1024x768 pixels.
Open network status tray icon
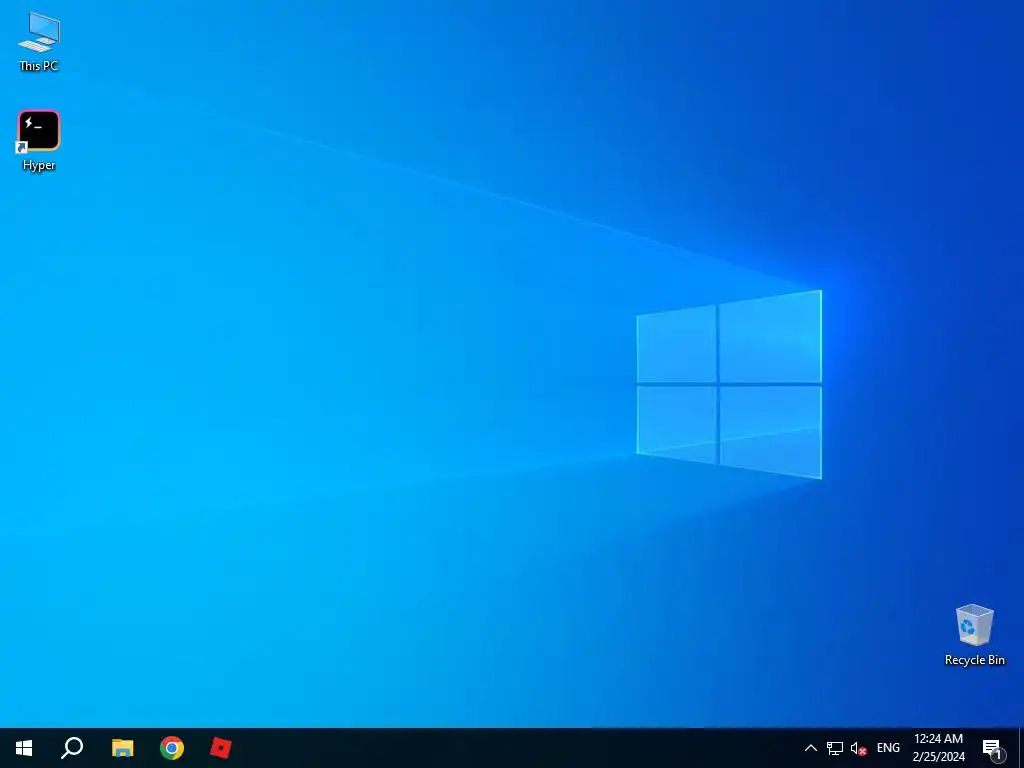(x=835, y=748)
